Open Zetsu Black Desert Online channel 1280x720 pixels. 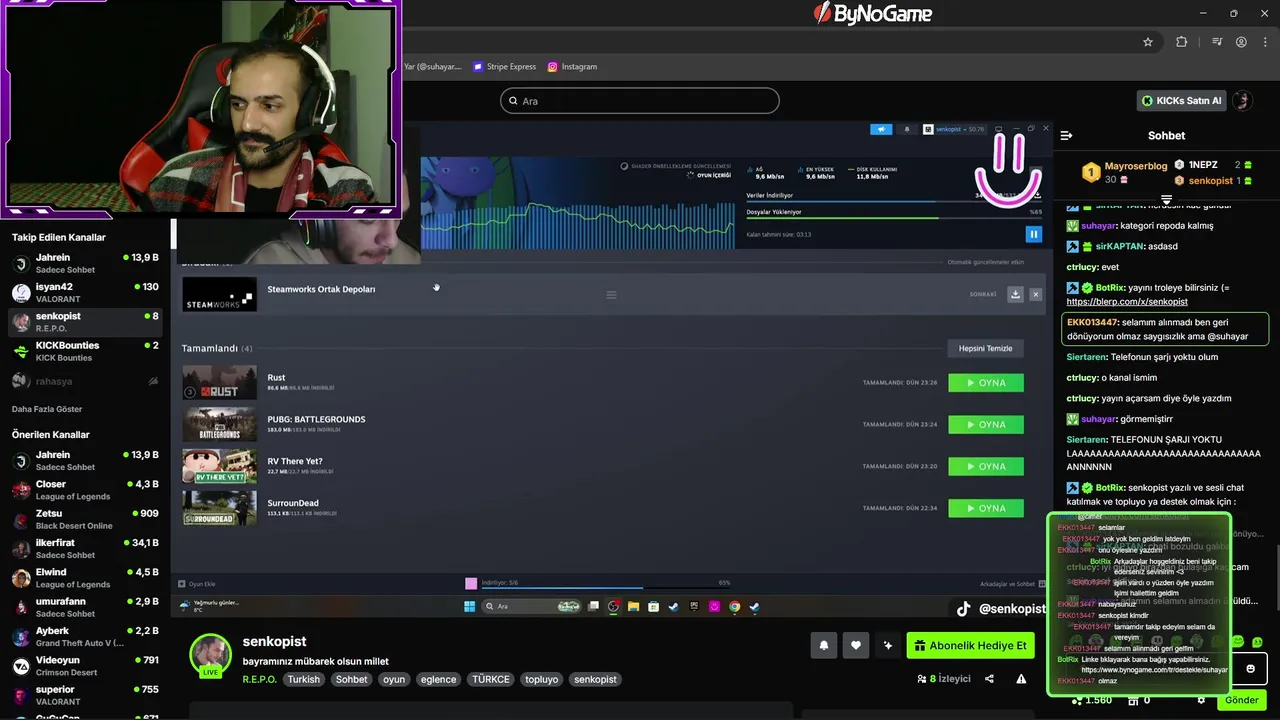[86, 519]
